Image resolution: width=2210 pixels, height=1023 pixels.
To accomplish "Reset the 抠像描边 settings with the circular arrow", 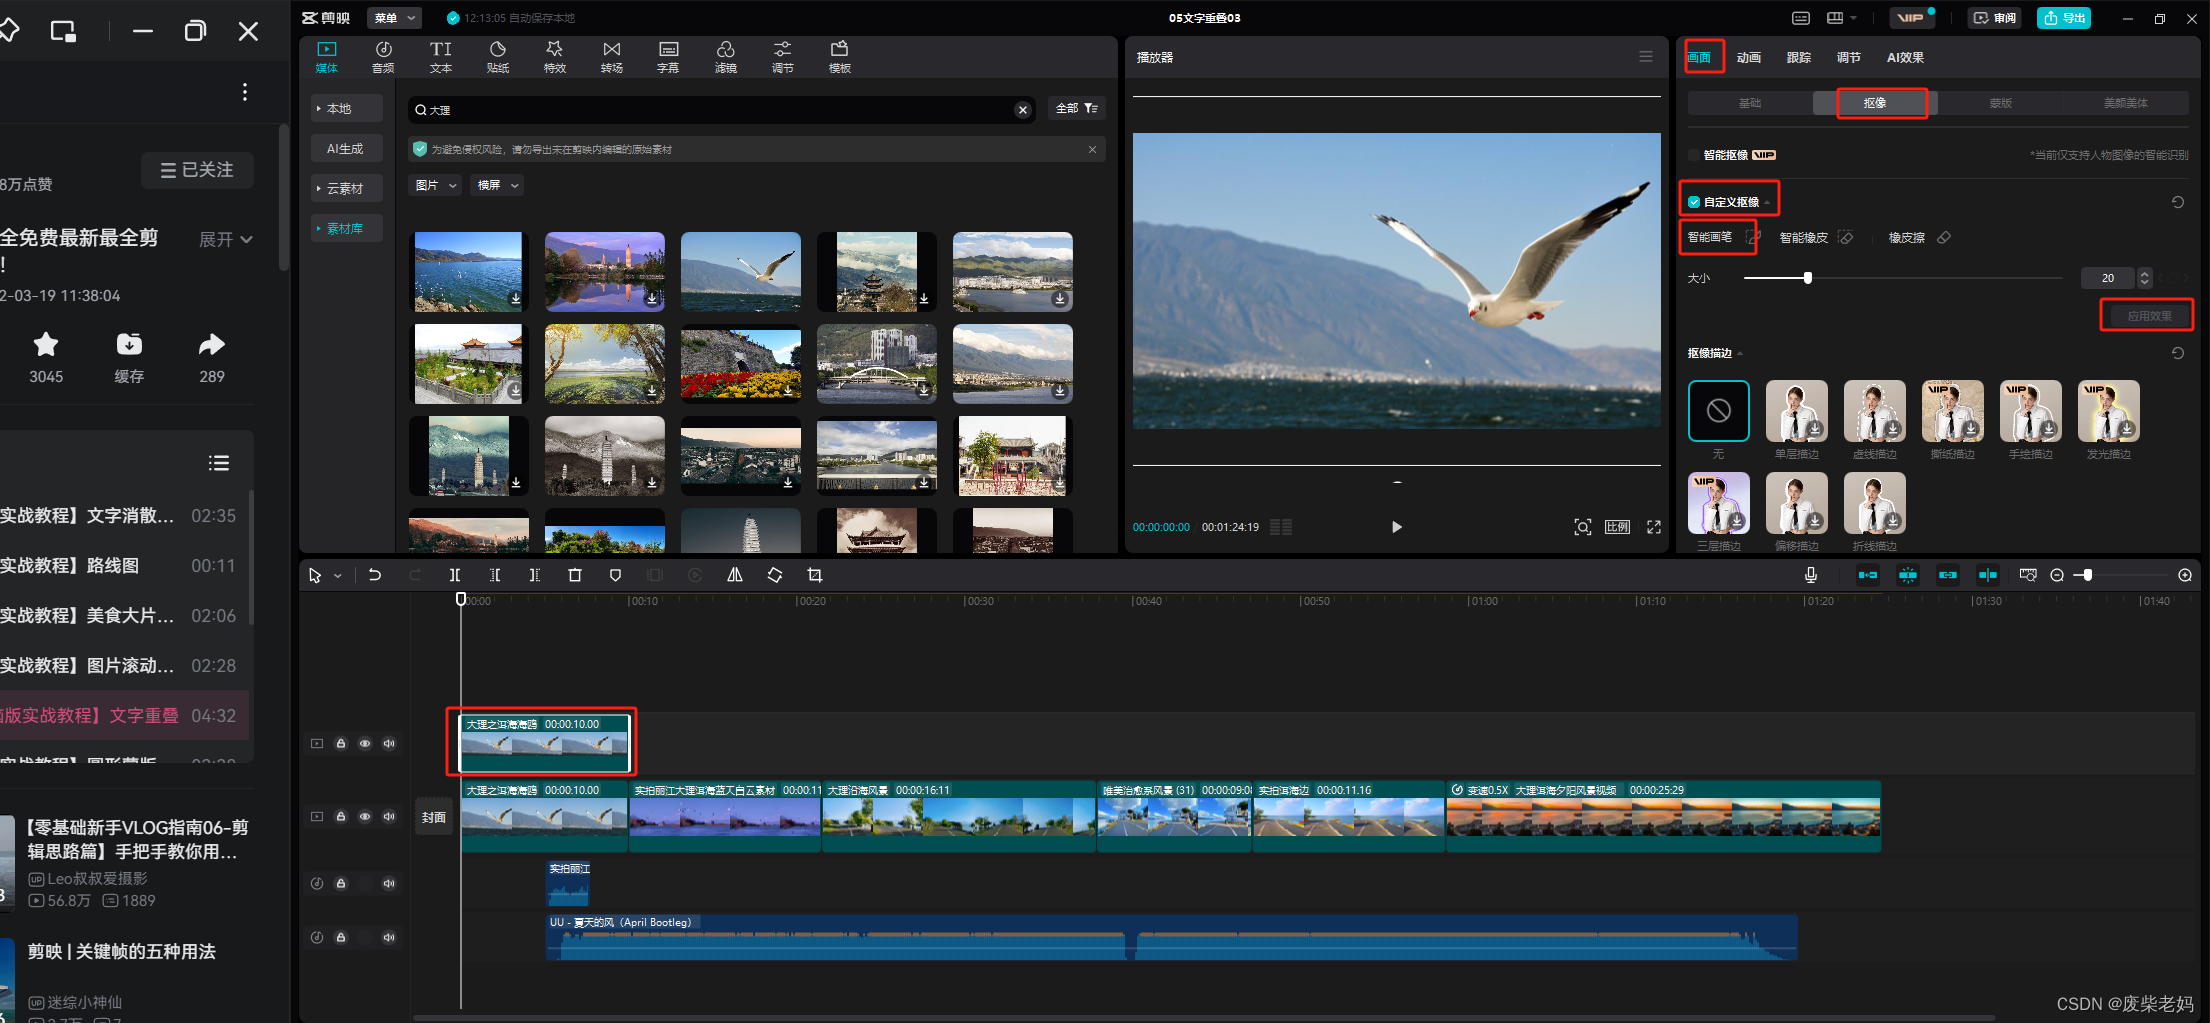I will click(x=2178, y=353).
